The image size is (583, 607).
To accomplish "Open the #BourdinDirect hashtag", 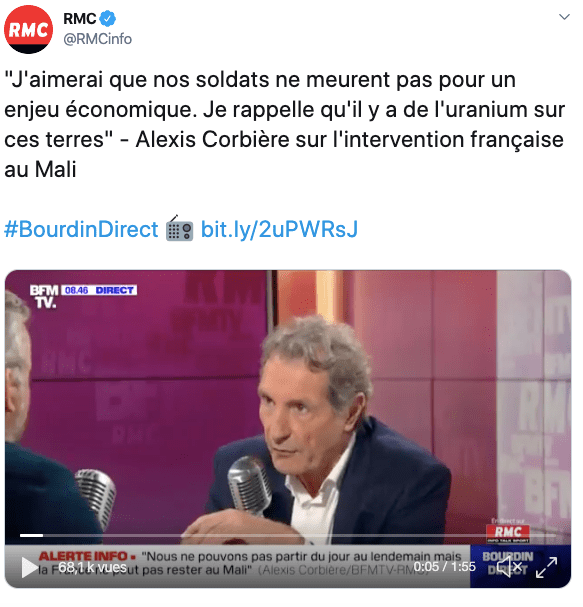I will tap(81, 229).
